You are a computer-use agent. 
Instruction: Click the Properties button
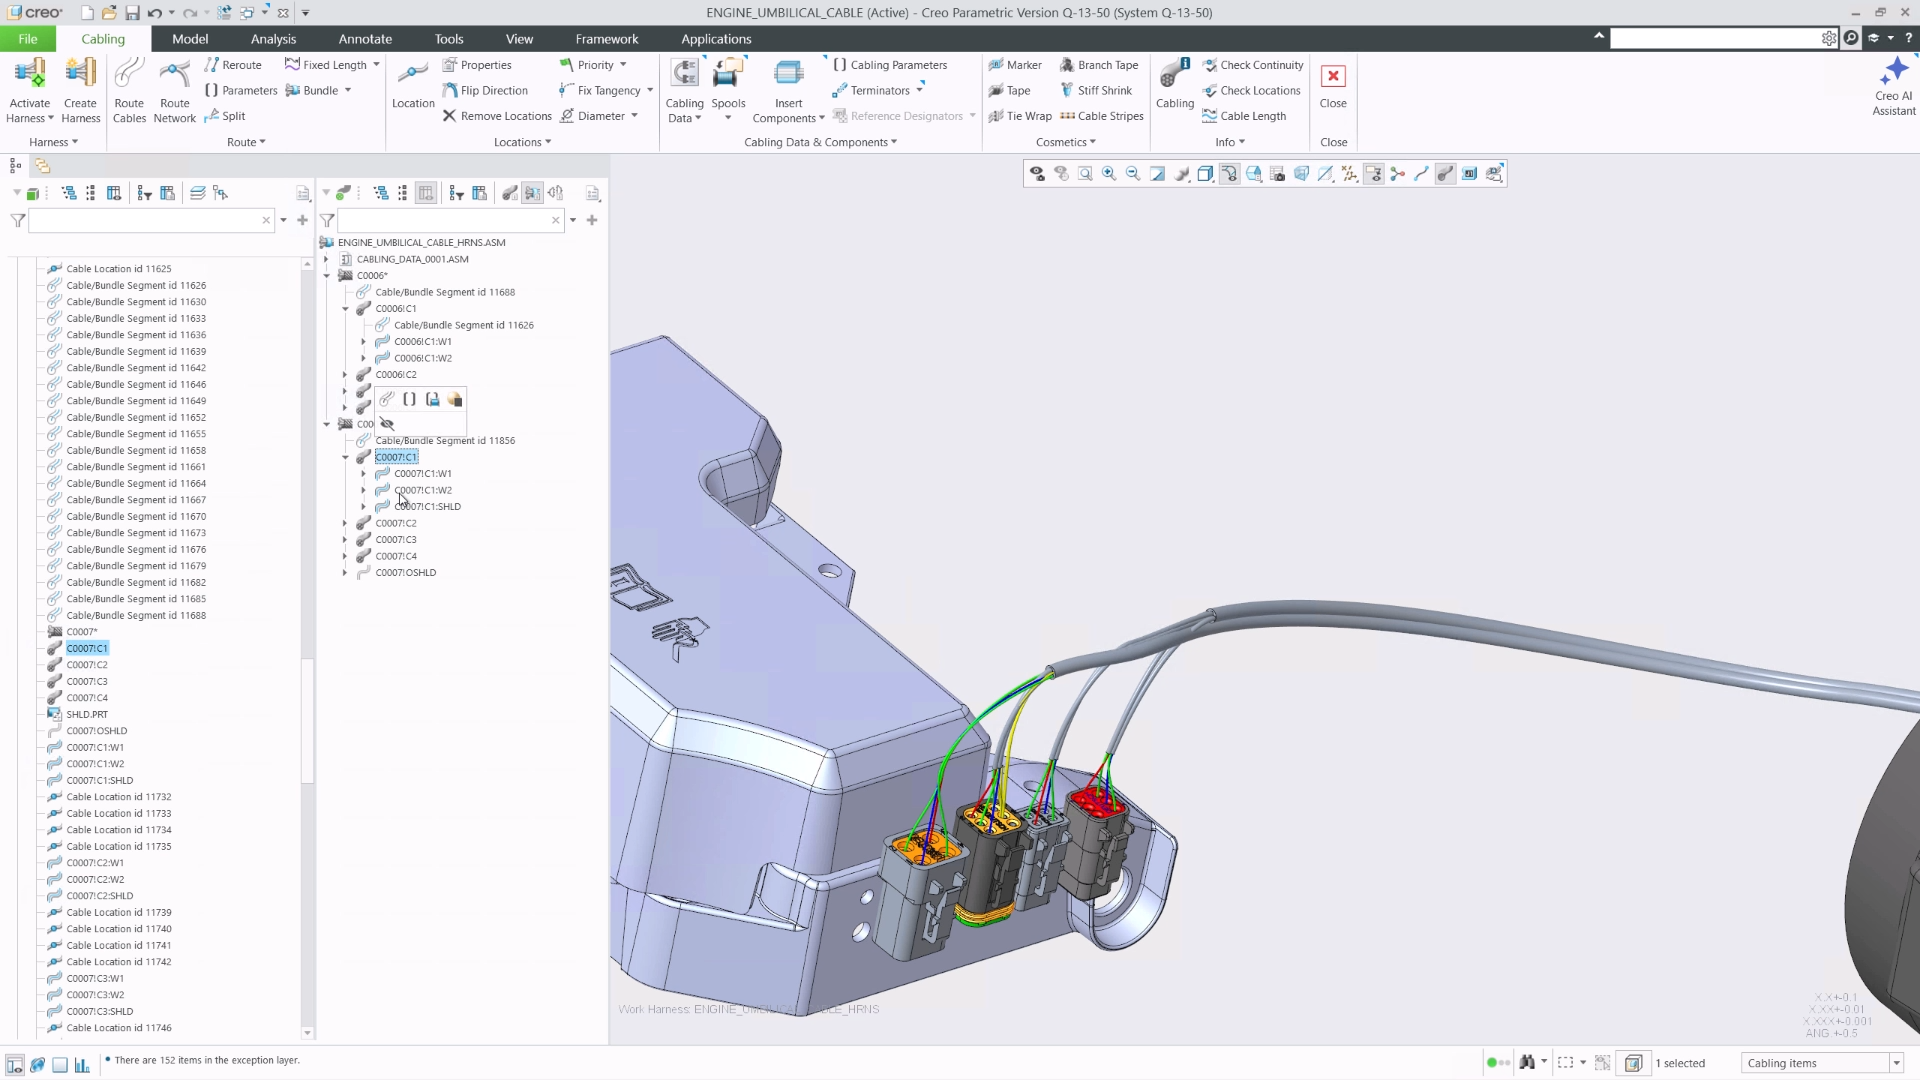tap(477, 65)
